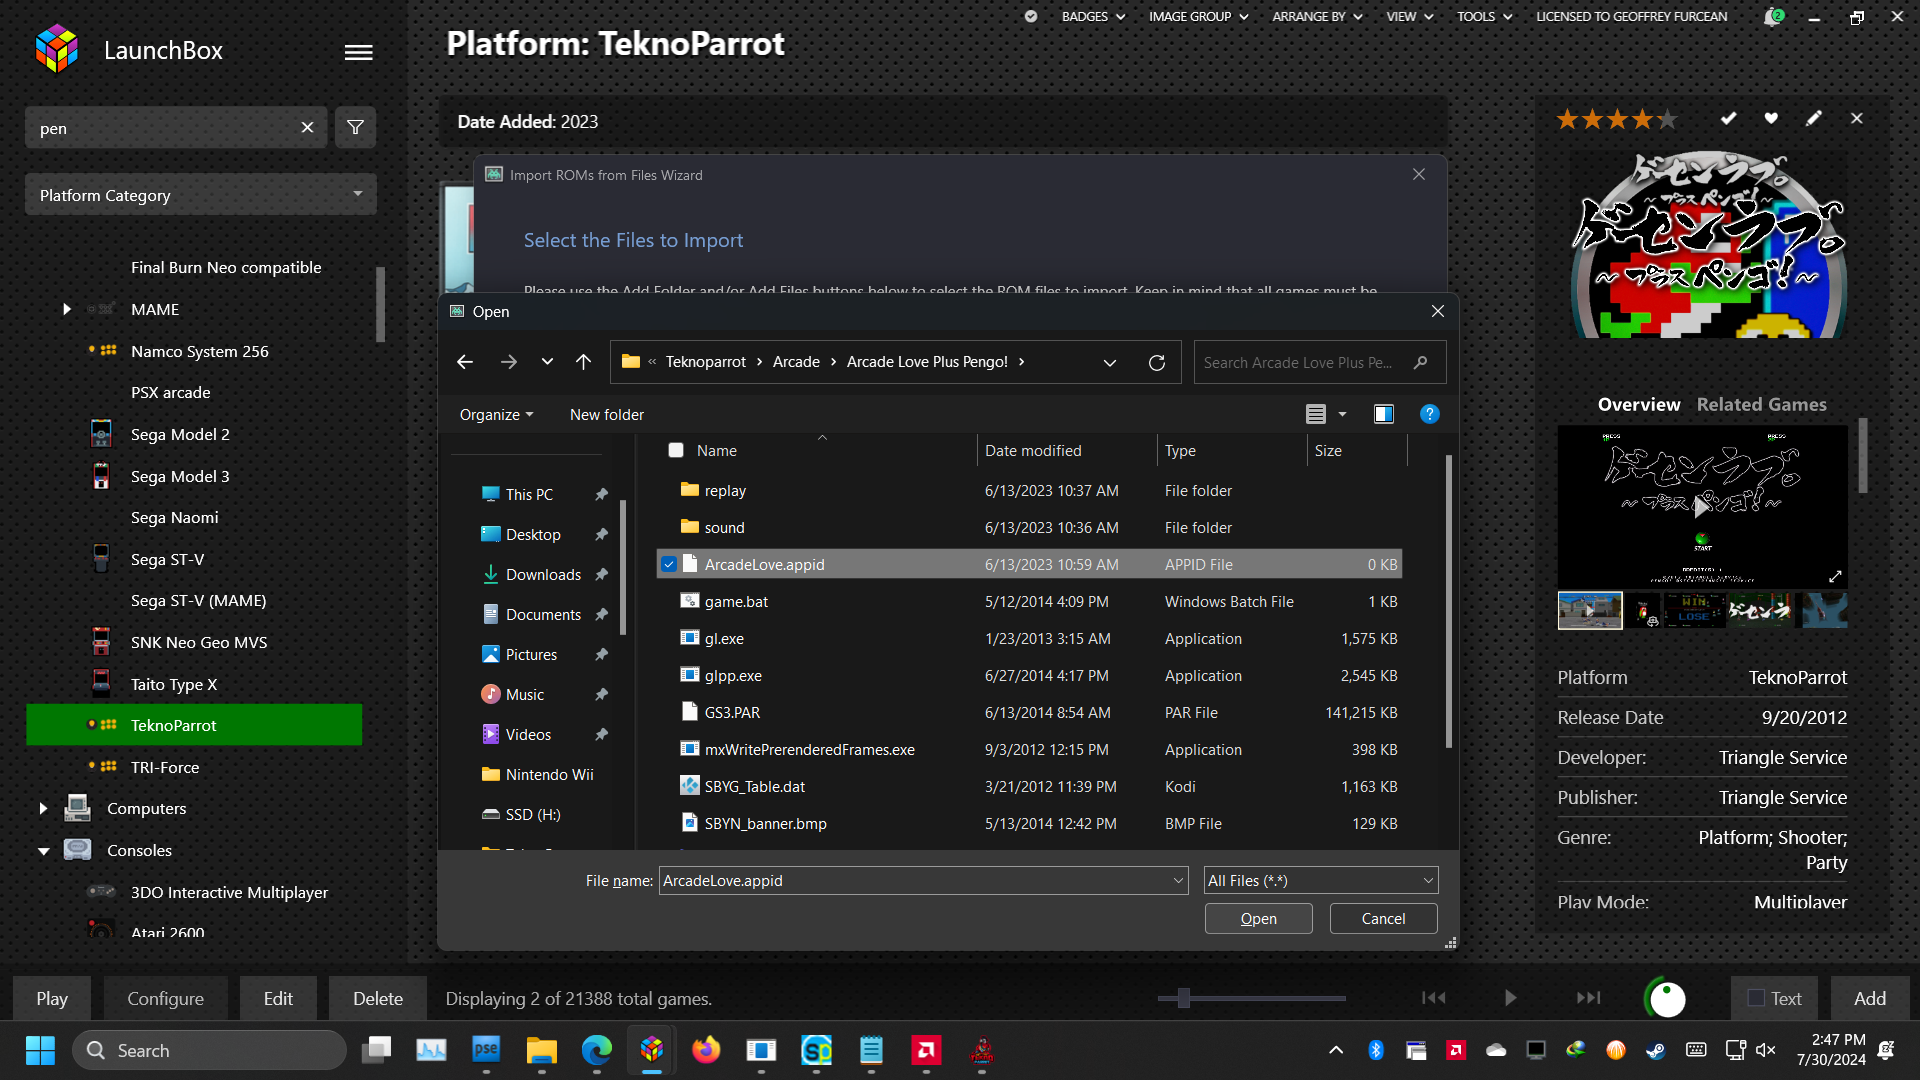Open the All Files type filter
1920x1080 pixels.
(1321, 880)
